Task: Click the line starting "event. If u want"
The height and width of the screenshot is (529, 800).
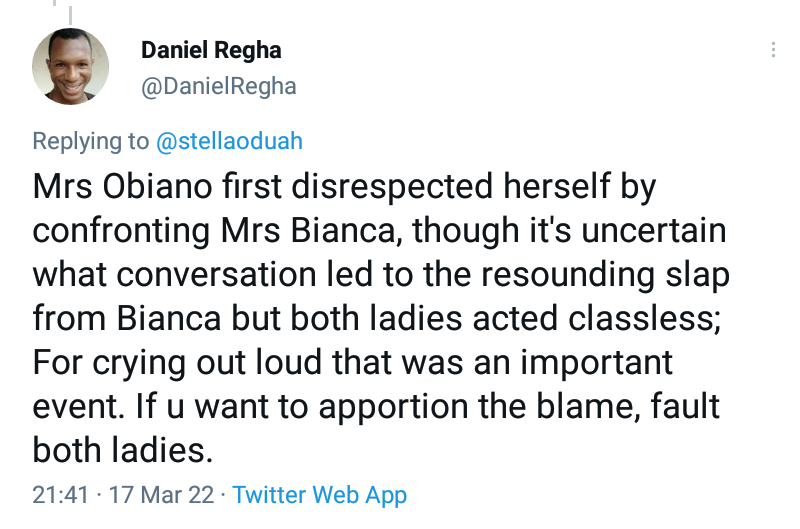Action: click(377, 406)
